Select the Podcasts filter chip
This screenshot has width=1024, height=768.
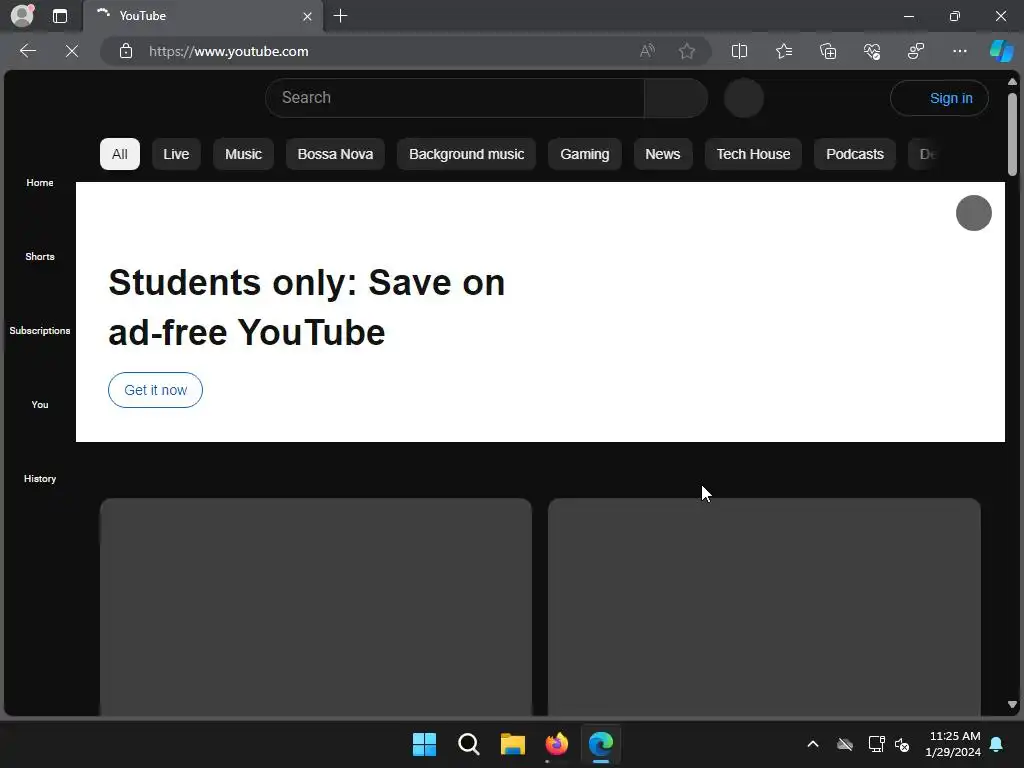(855, 154)
